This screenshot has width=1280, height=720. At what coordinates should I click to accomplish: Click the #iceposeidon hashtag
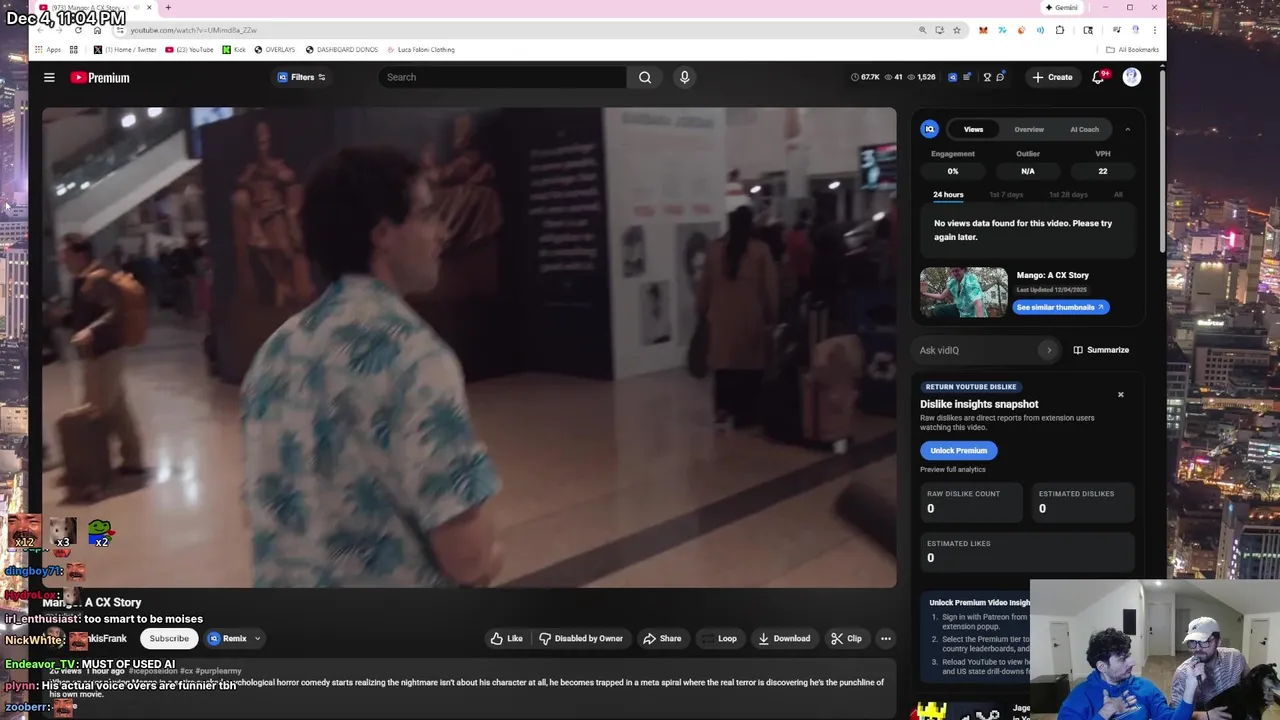152,671
